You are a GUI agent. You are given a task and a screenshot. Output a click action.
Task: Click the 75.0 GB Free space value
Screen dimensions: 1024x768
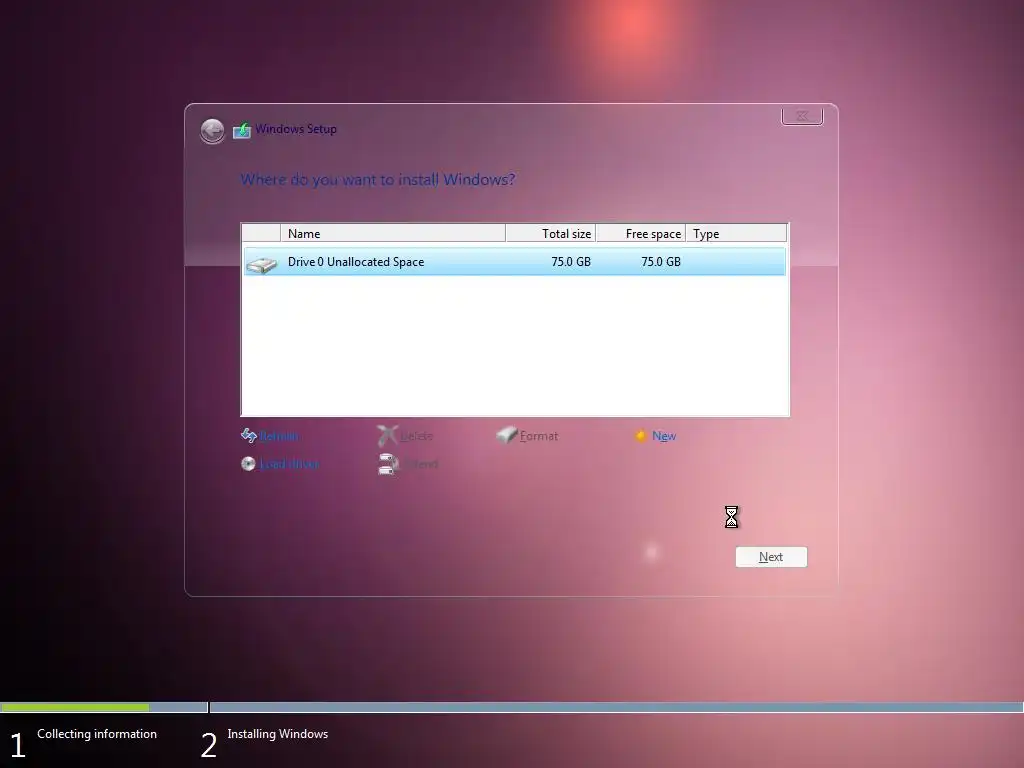click(661, 262)
